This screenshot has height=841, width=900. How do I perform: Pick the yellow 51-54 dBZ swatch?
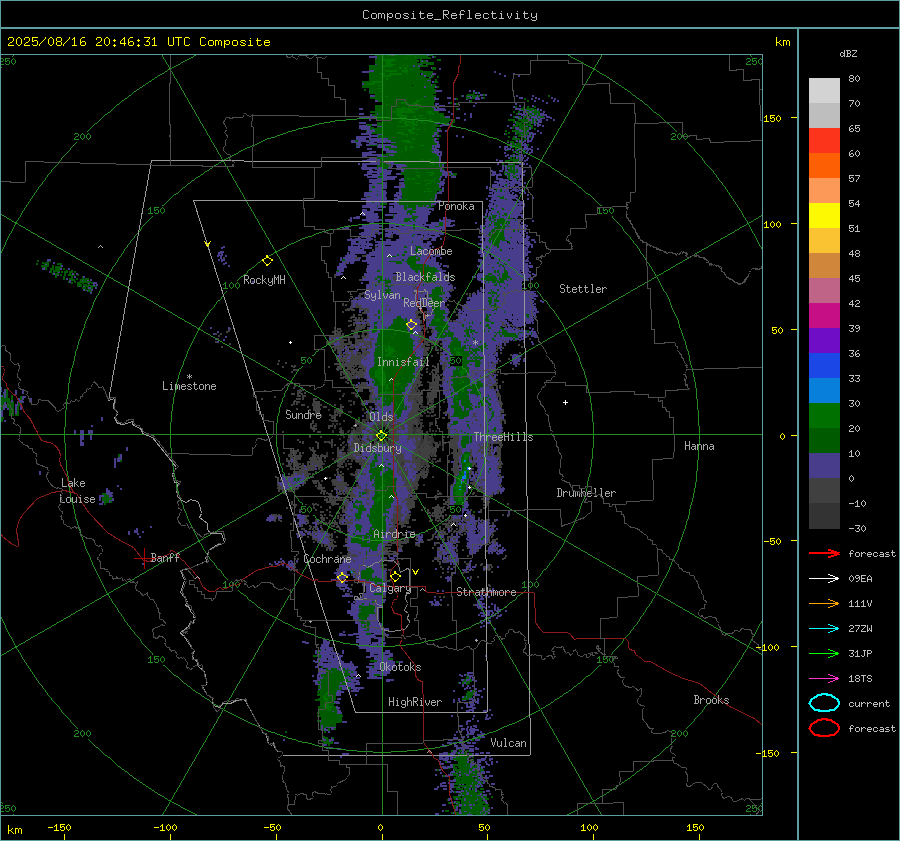pyautogui.click(x=824, y=216)
